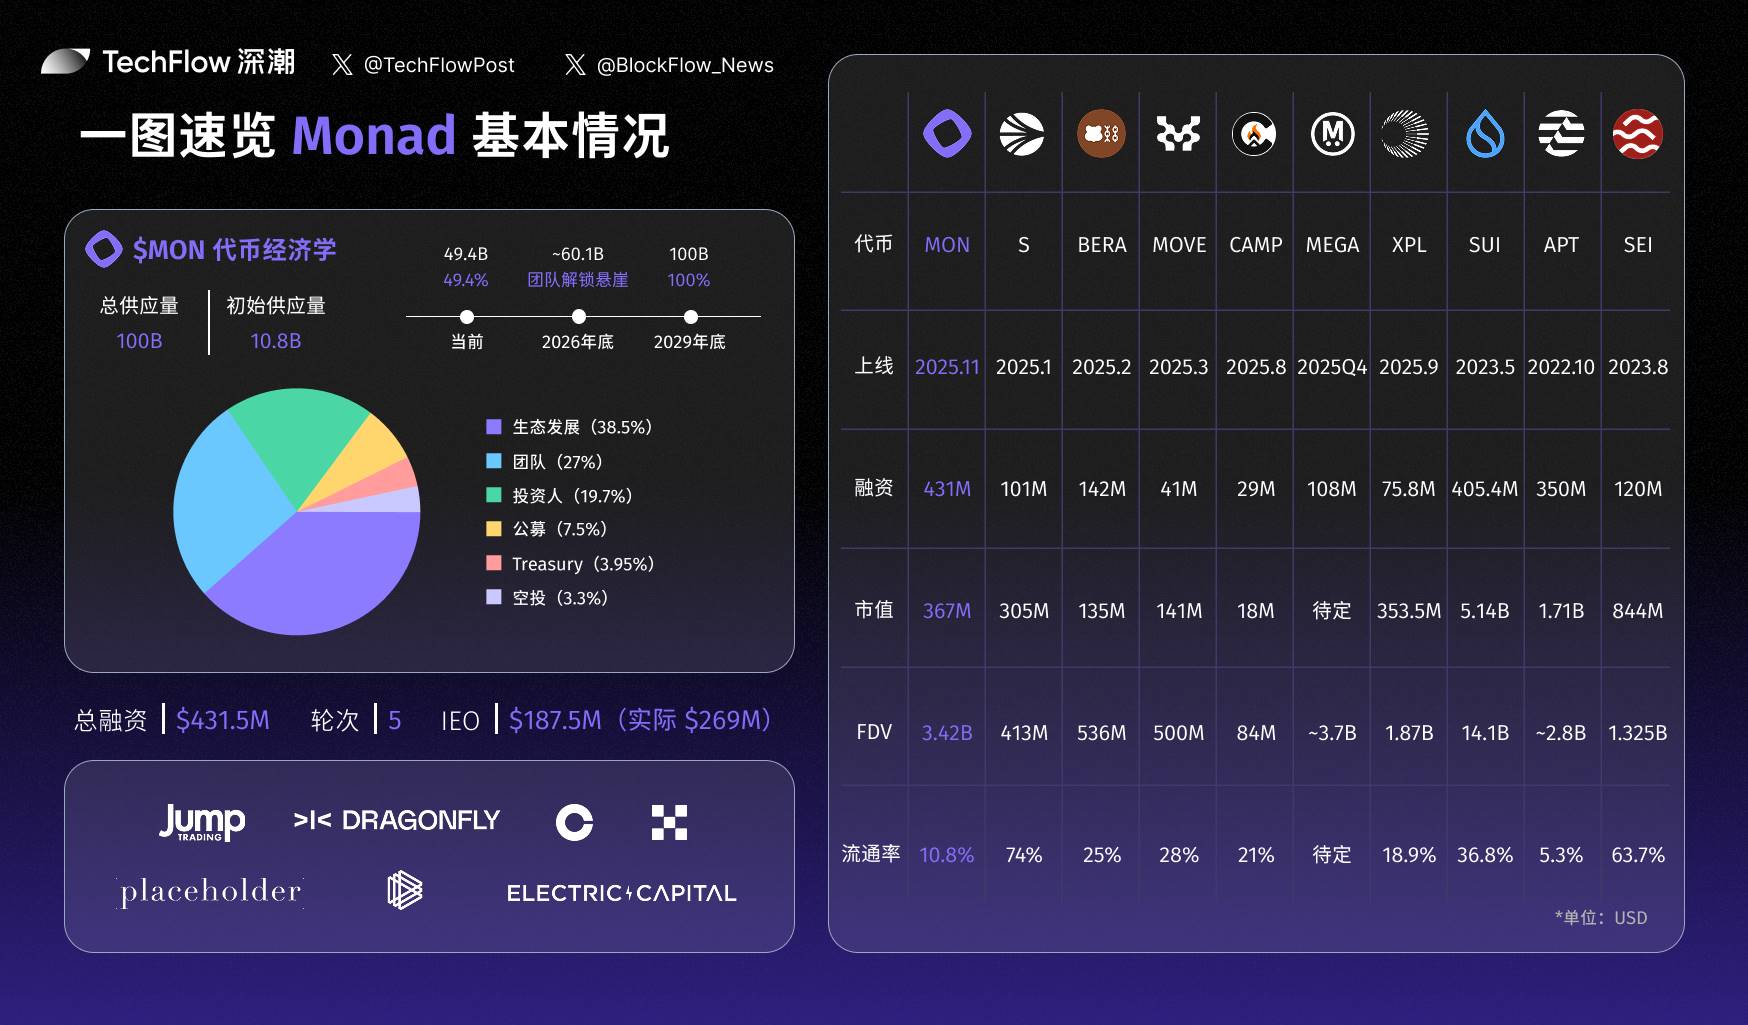
Task: Select the SUI water-drop logo
Action: coord(1485,134)
